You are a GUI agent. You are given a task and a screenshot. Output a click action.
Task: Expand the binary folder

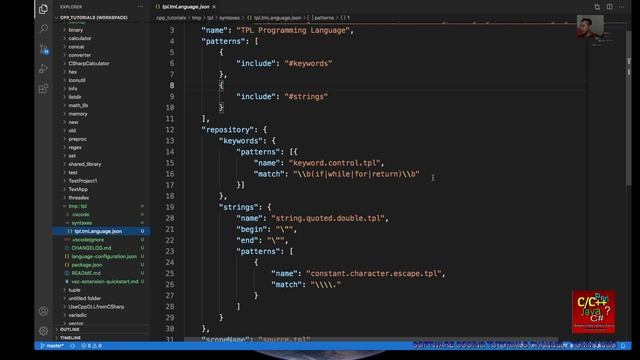(76, 30)
